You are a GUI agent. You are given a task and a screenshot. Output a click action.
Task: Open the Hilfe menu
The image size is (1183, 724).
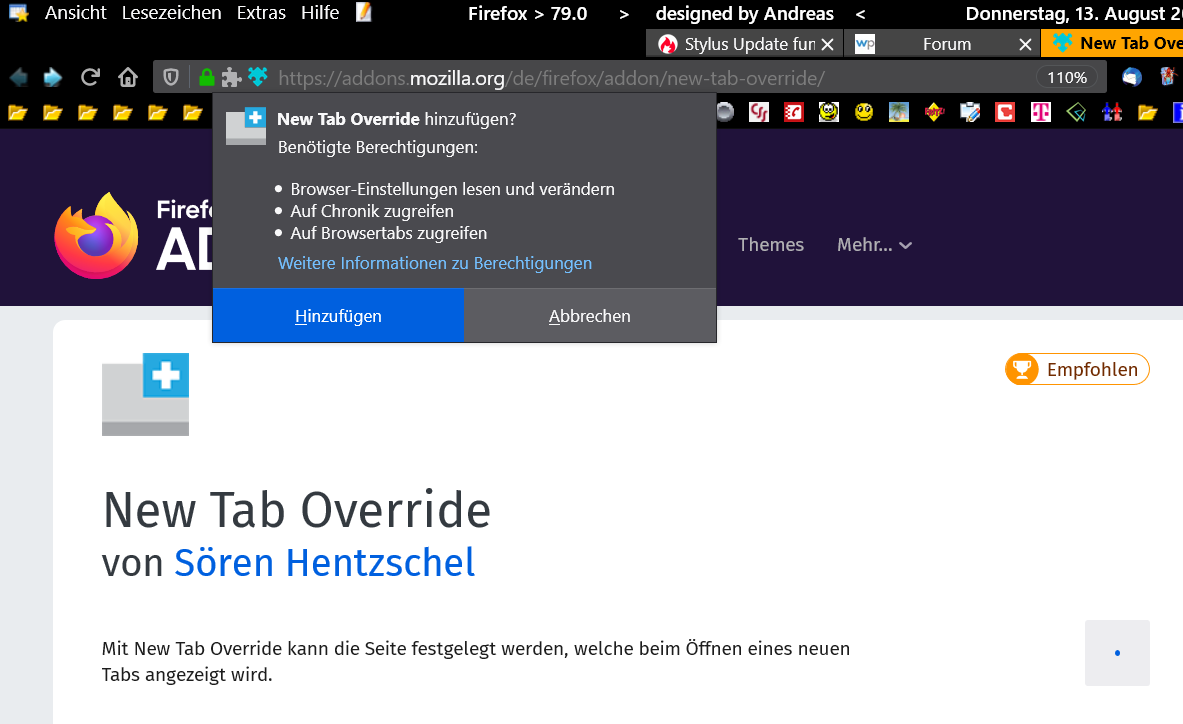click(x=320, y=13)
